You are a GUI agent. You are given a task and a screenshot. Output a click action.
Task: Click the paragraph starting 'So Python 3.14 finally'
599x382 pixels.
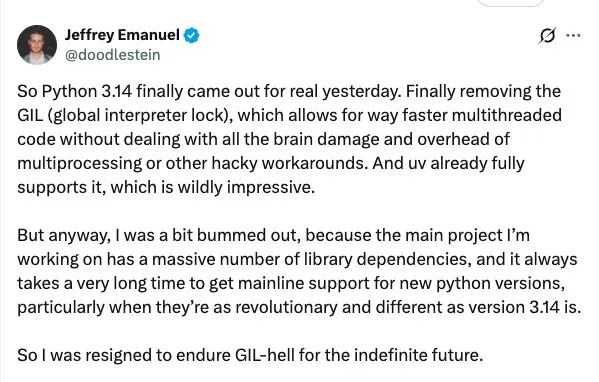(x=290, y=139)
